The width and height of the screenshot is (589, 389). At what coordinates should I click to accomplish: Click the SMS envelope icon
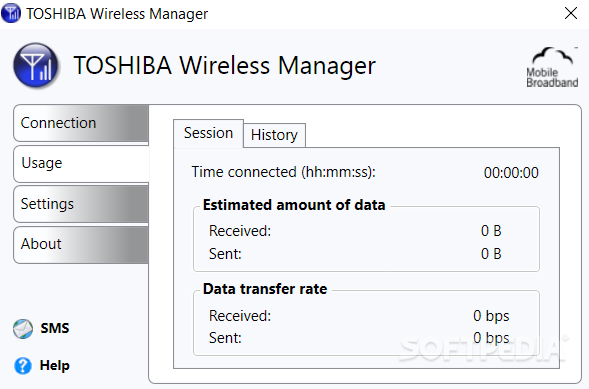click(23, 329)
